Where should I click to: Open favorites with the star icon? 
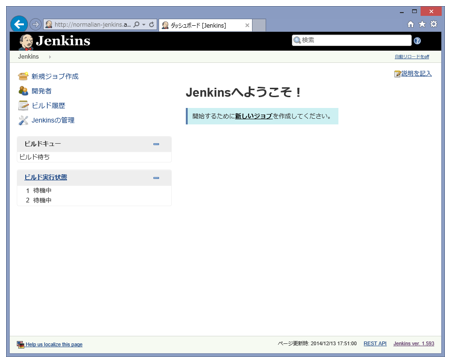pyautogui.click(x=422, y=24)
